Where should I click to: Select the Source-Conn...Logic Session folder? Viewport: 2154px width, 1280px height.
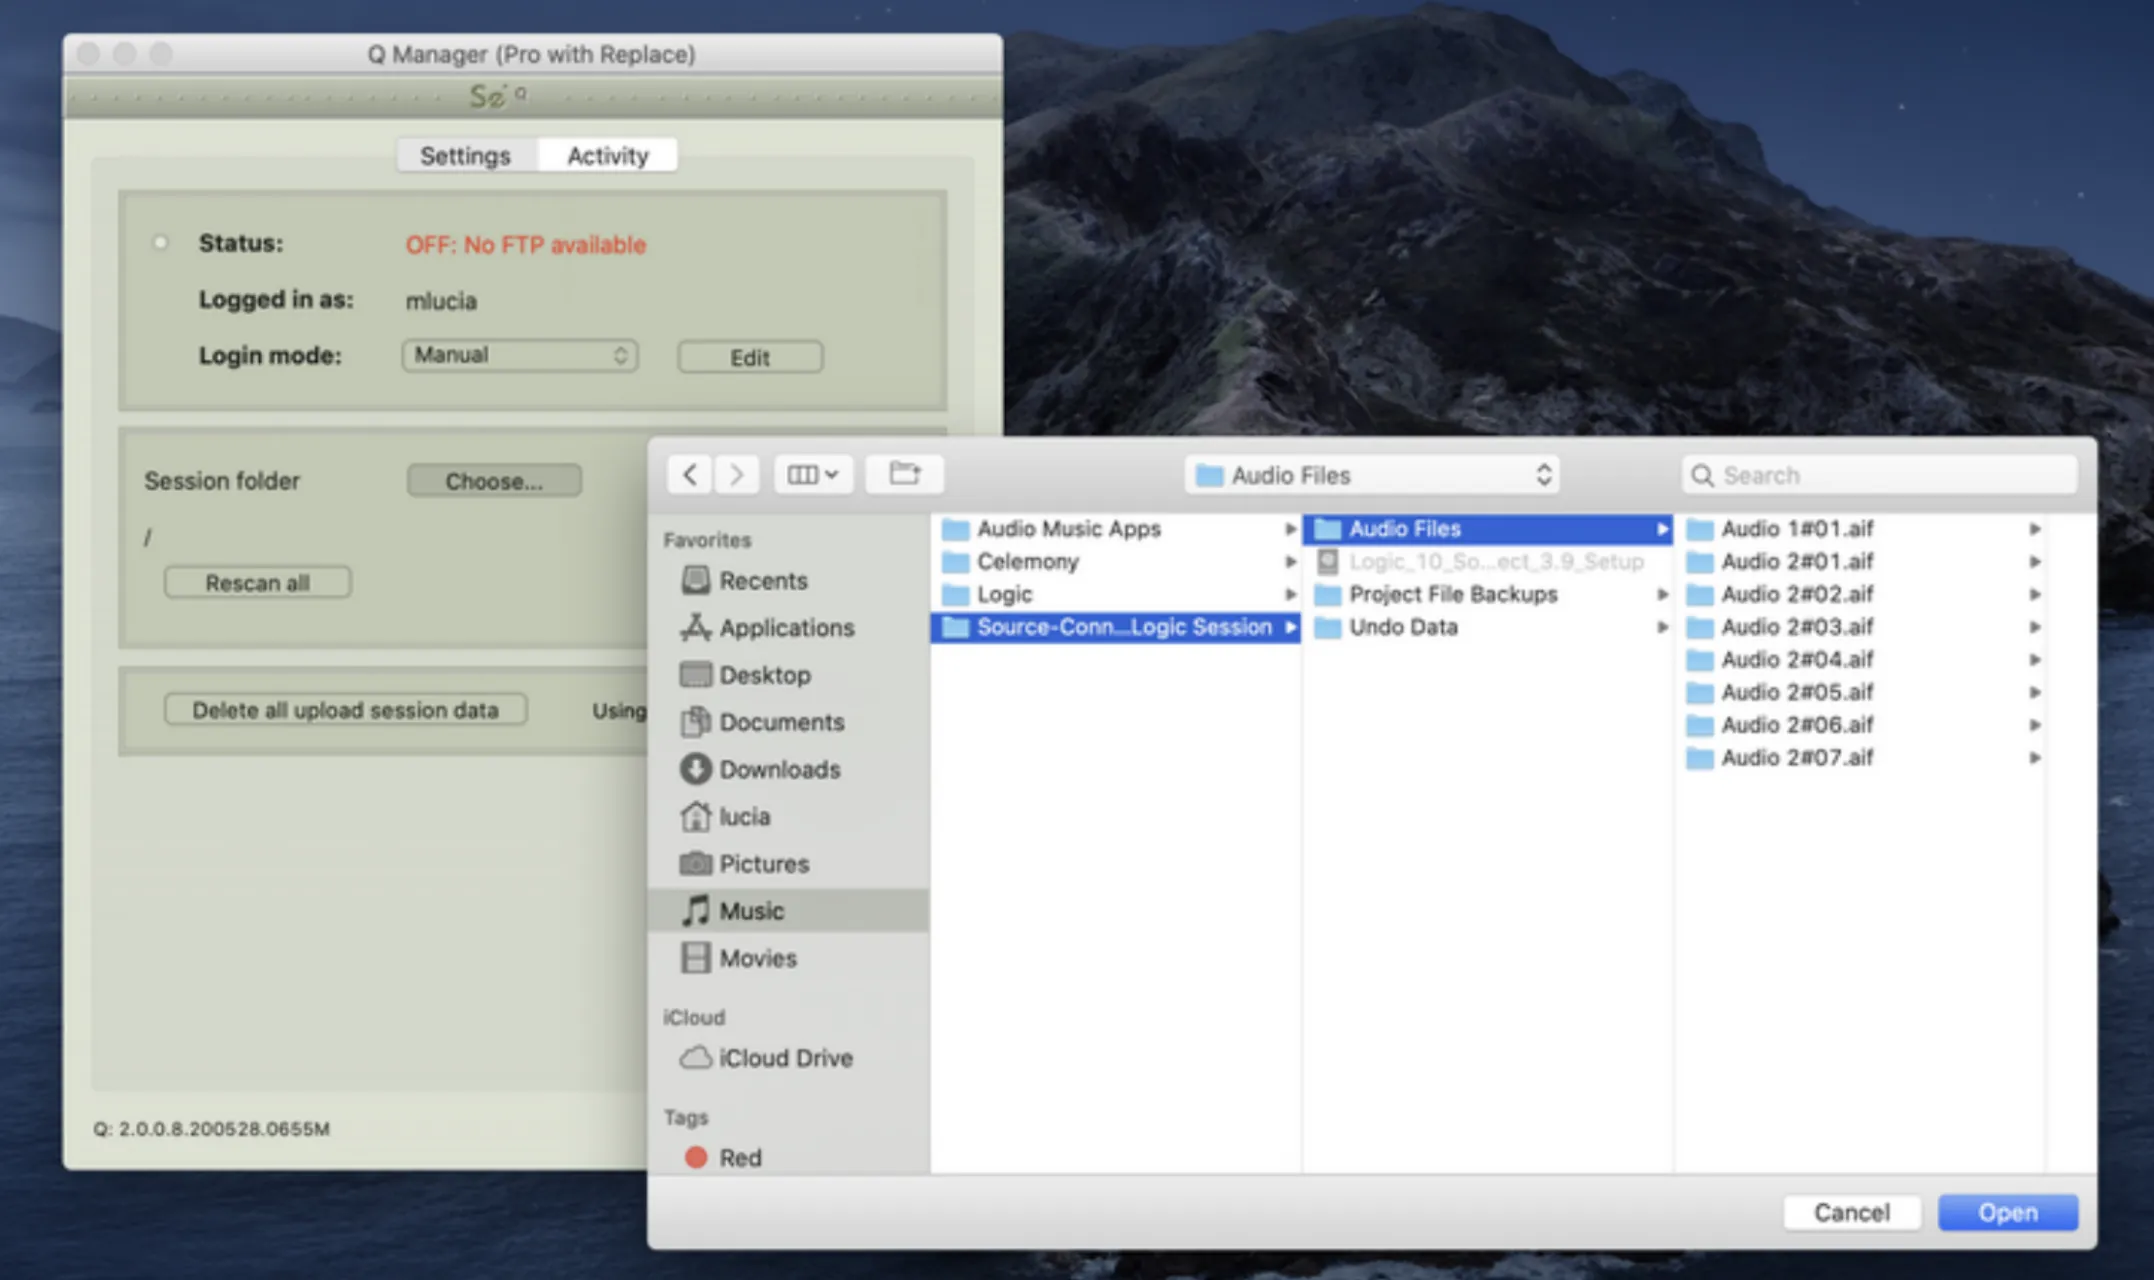(1115, 627)
